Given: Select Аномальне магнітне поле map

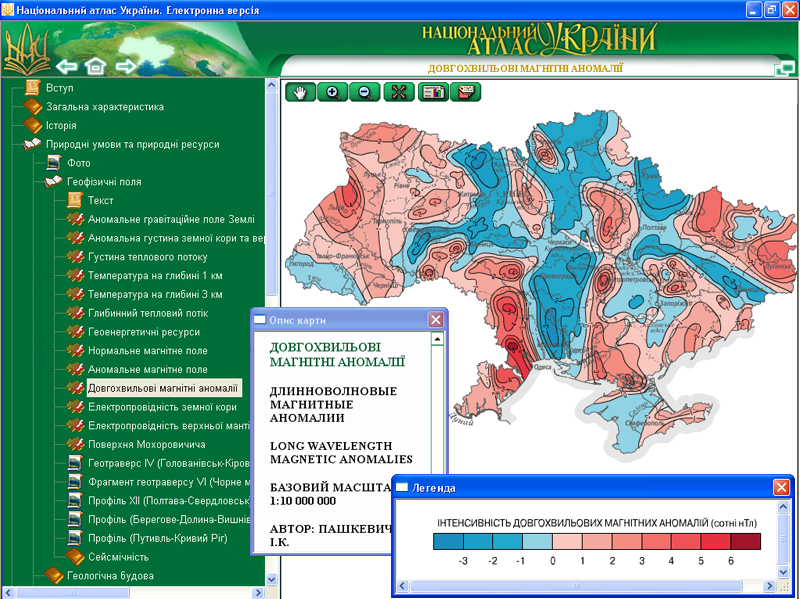Looking at the screenshot, I should [x=147, y=369].
